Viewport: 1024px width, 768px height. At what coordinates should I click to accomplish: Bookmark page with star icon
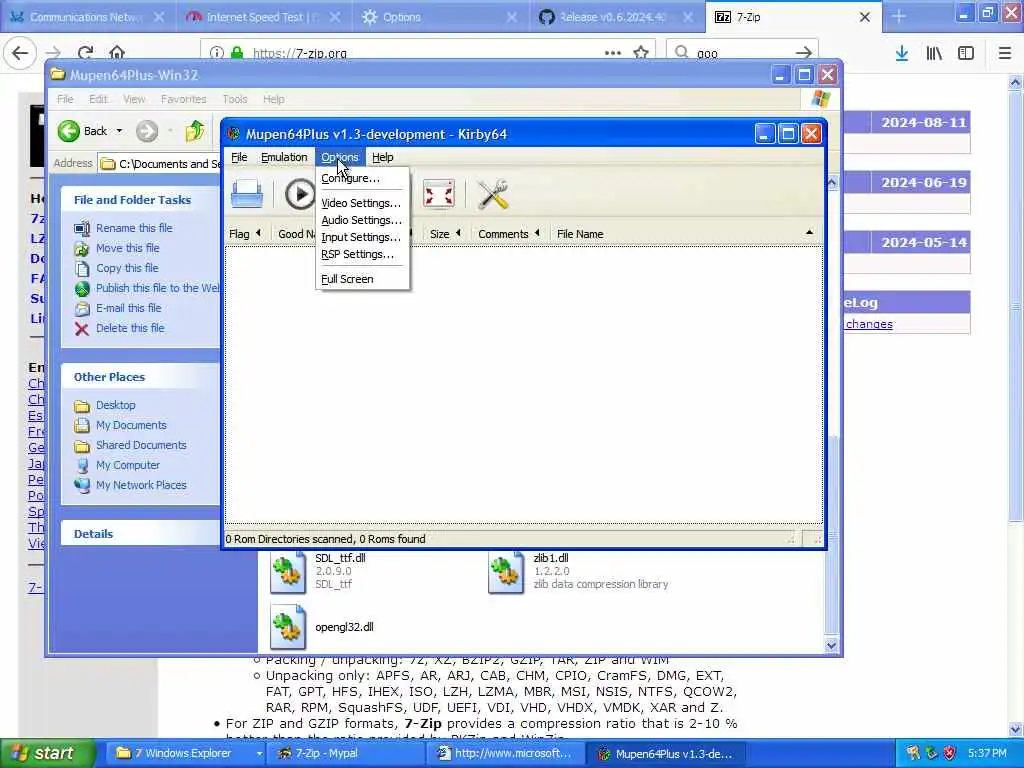pos(641,53)
